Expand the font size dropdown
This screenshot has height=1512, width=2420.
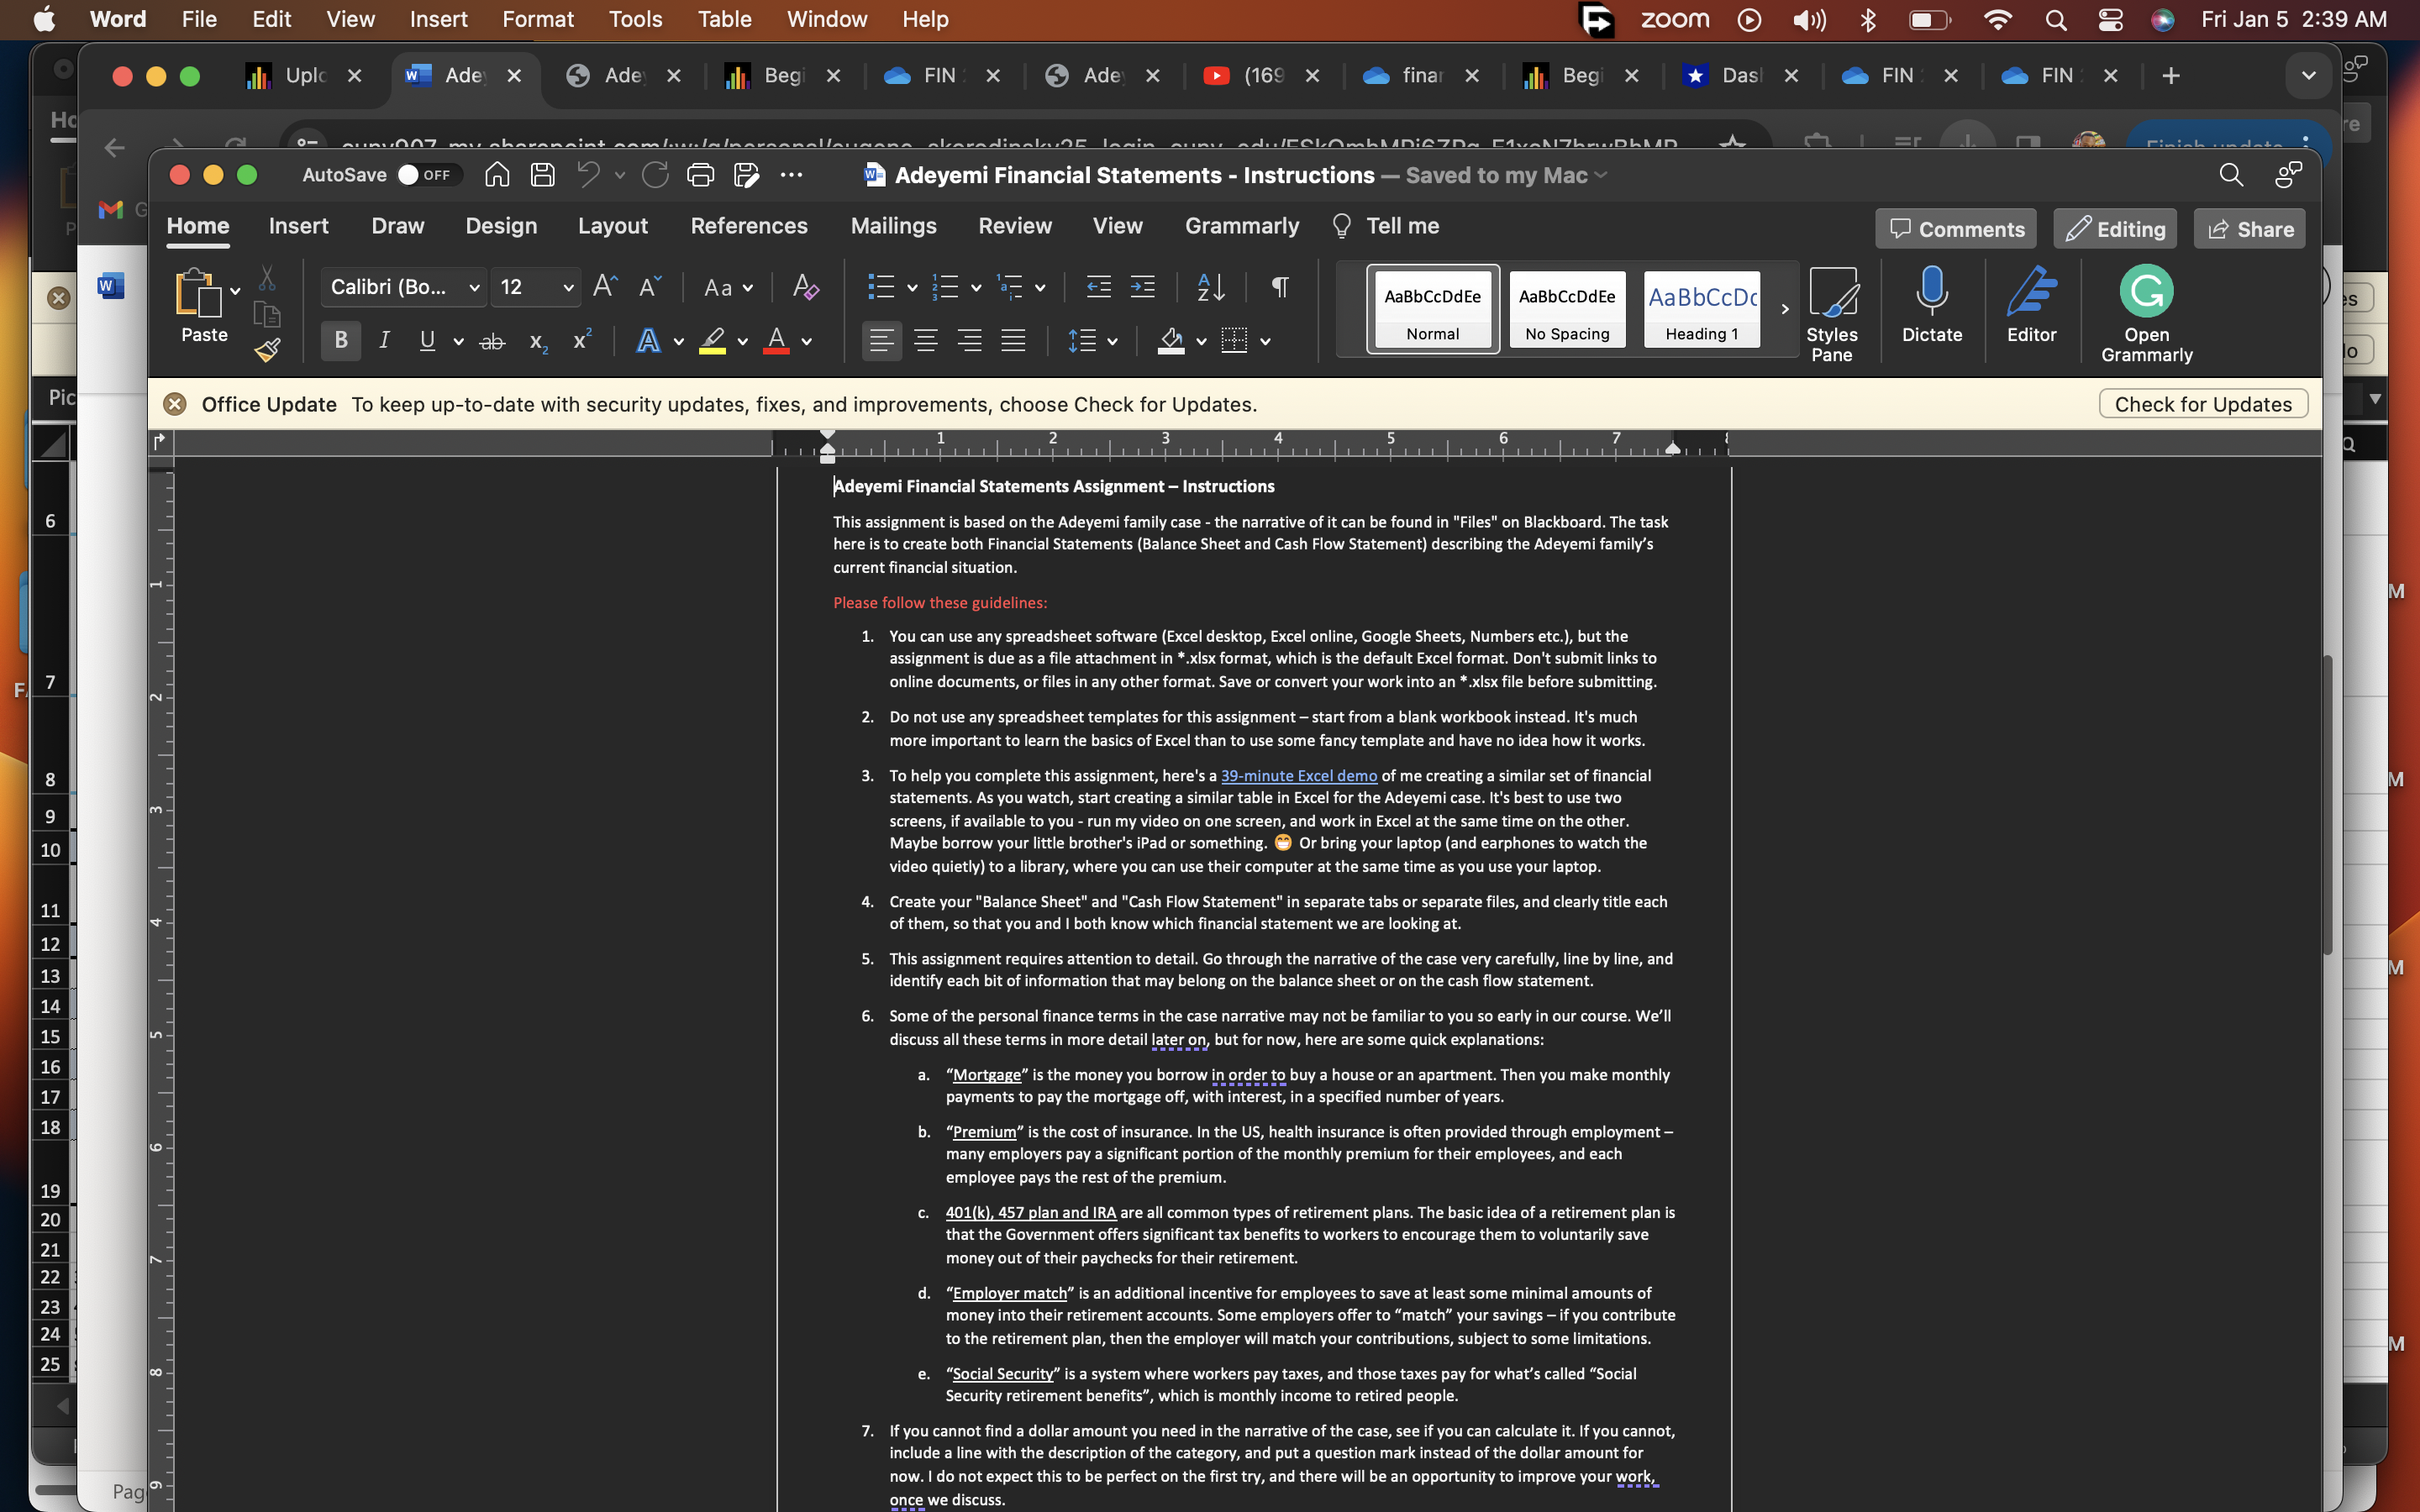[x=568, y=288]
